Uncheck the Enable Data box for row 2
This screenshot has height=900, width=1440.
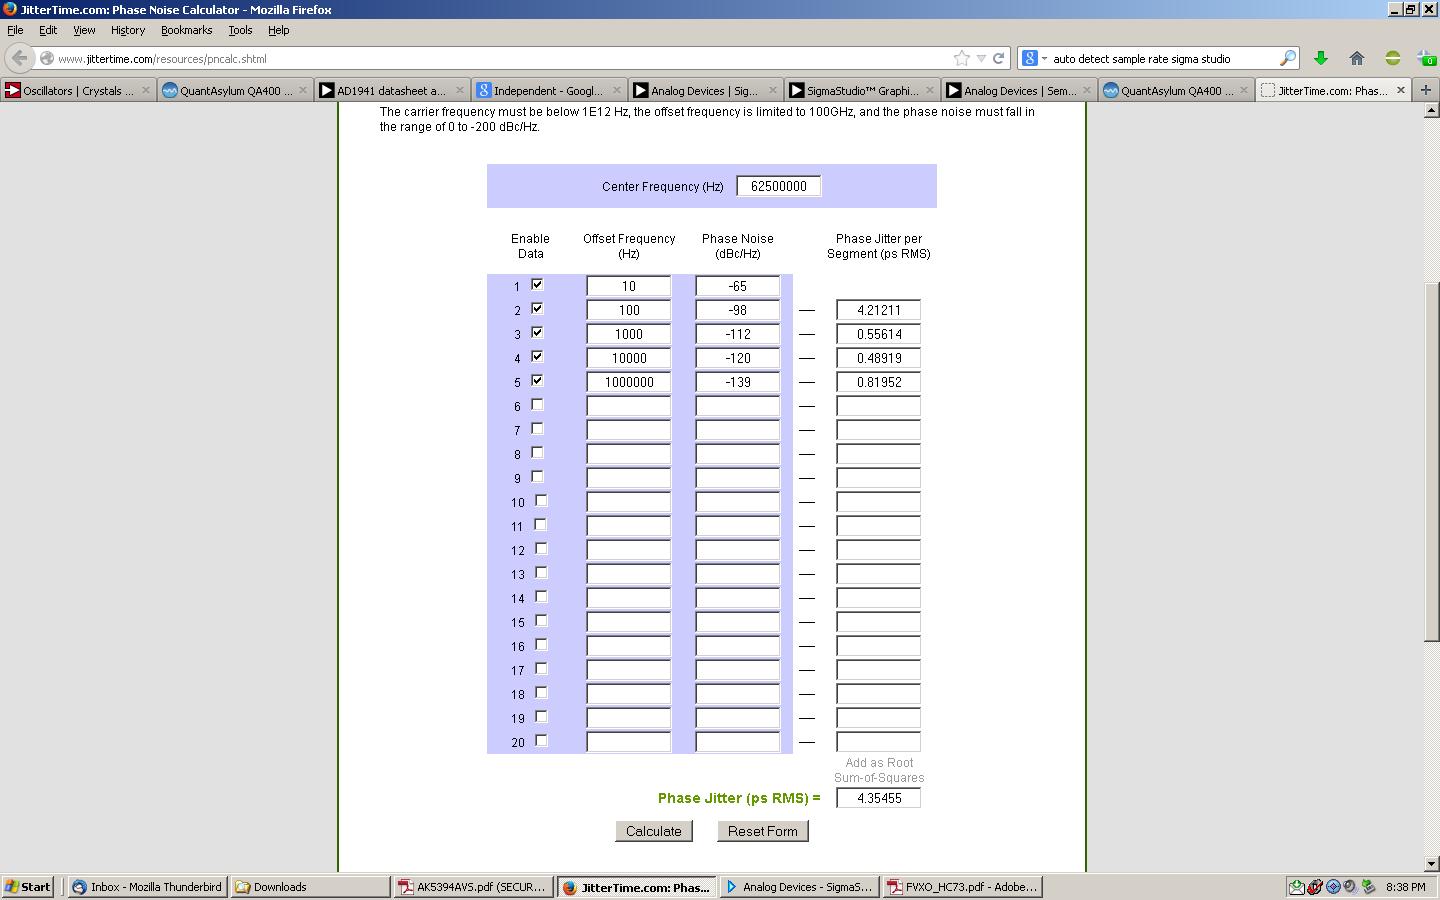point(537,309)
